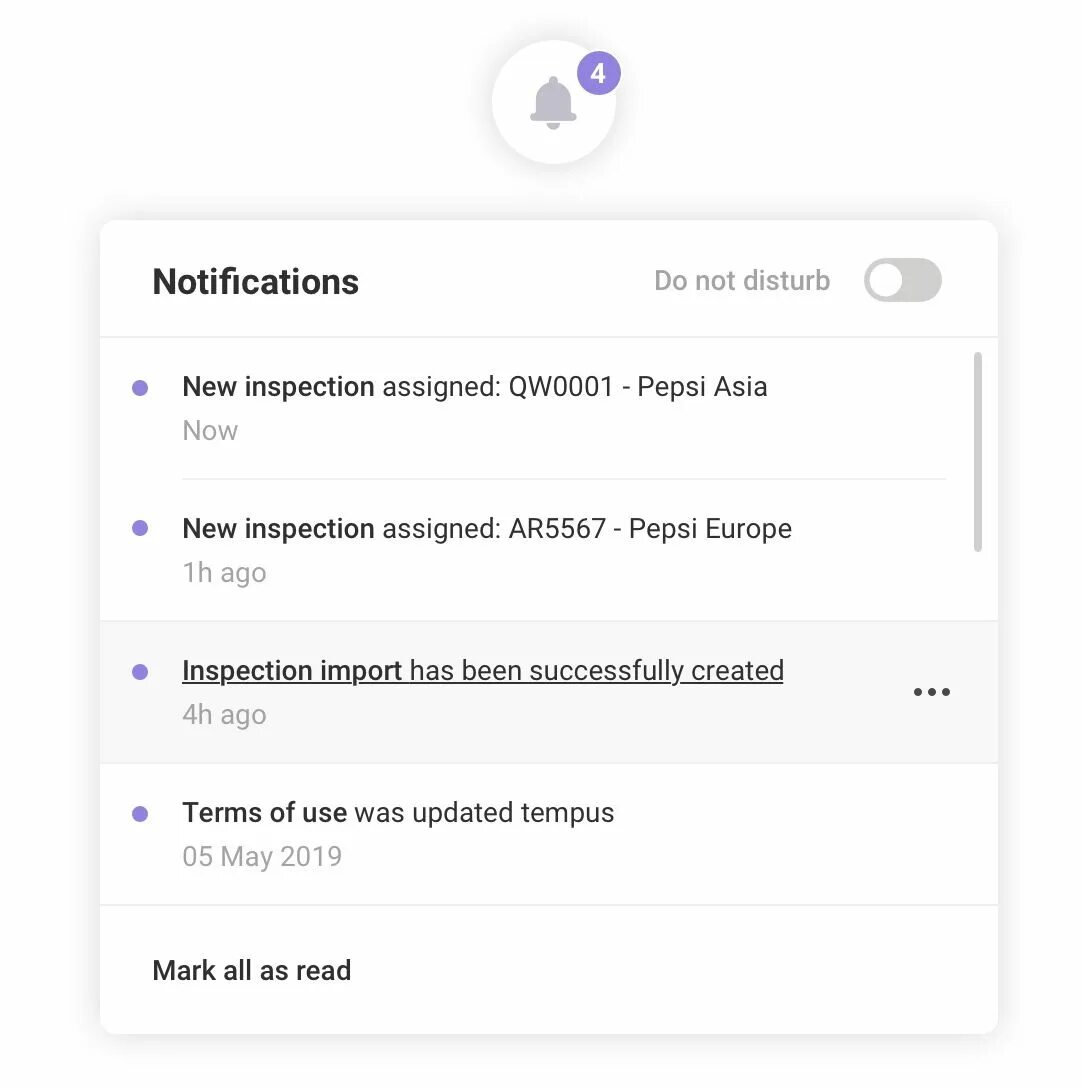
Task: Click the 4h ago timestamp
Action: pyautogui.click(x=224, y=715)
